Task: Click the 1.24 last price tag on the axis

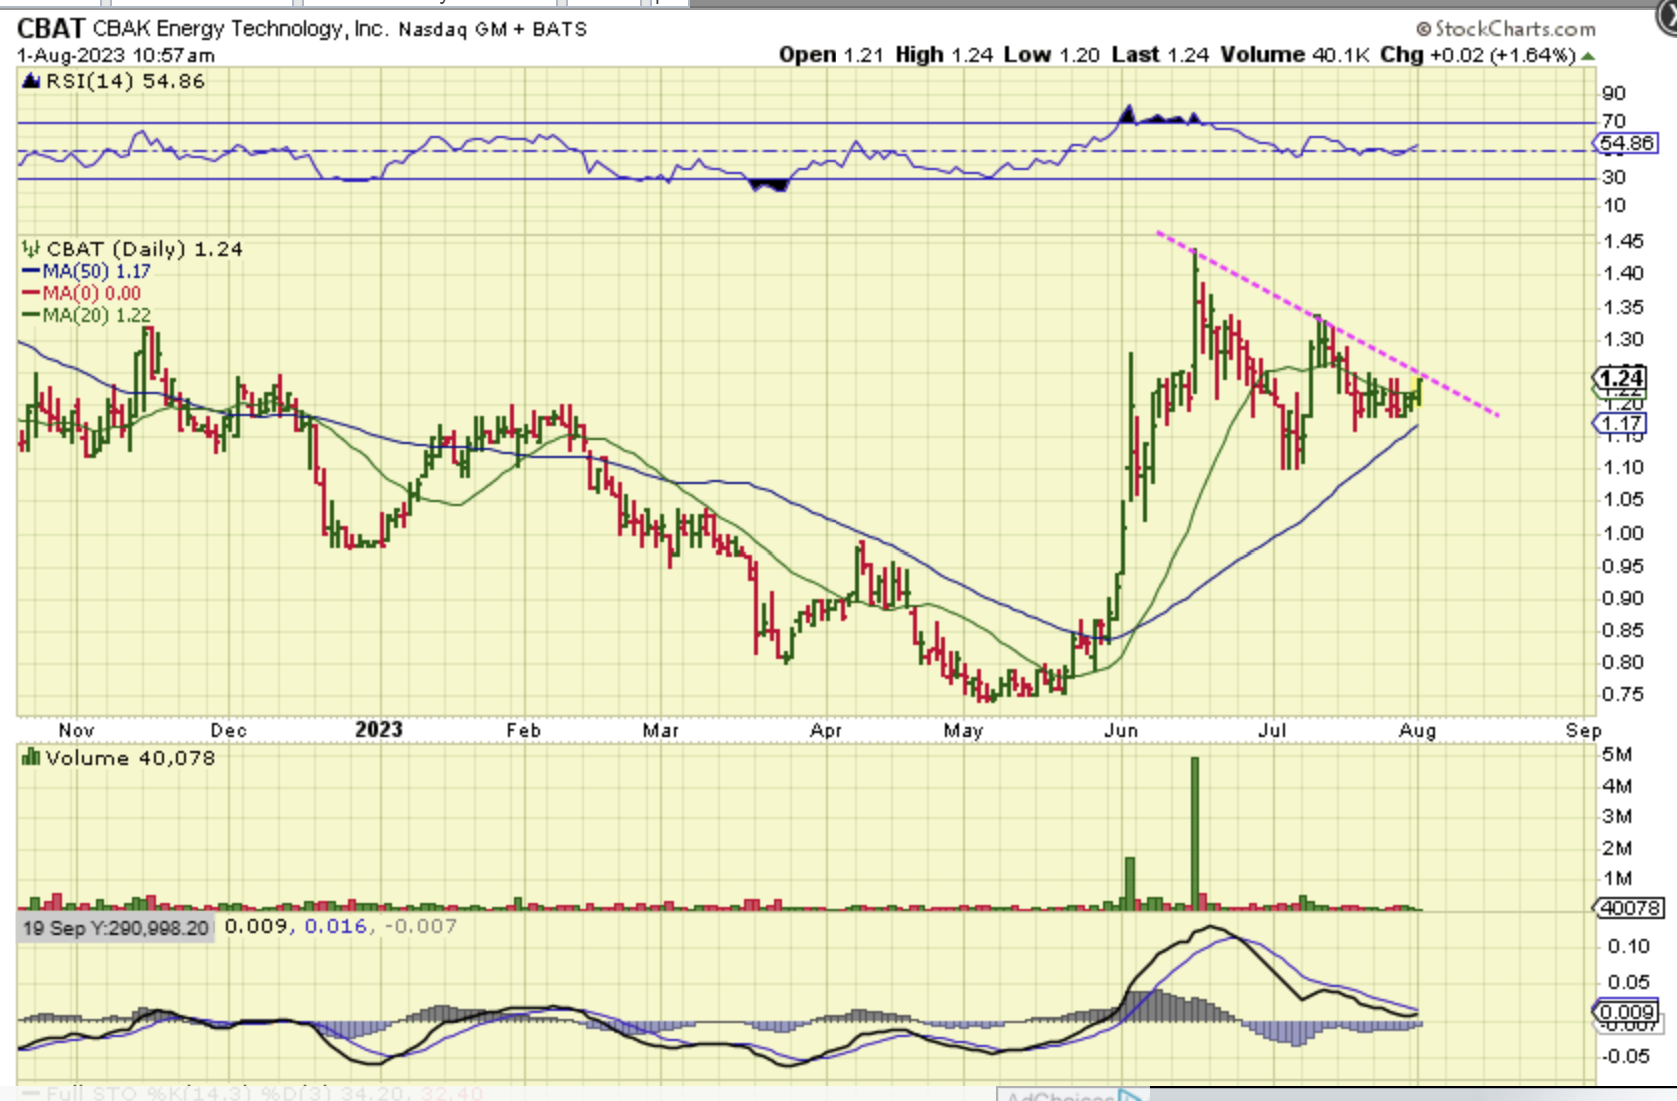Action: (1620, 378)
